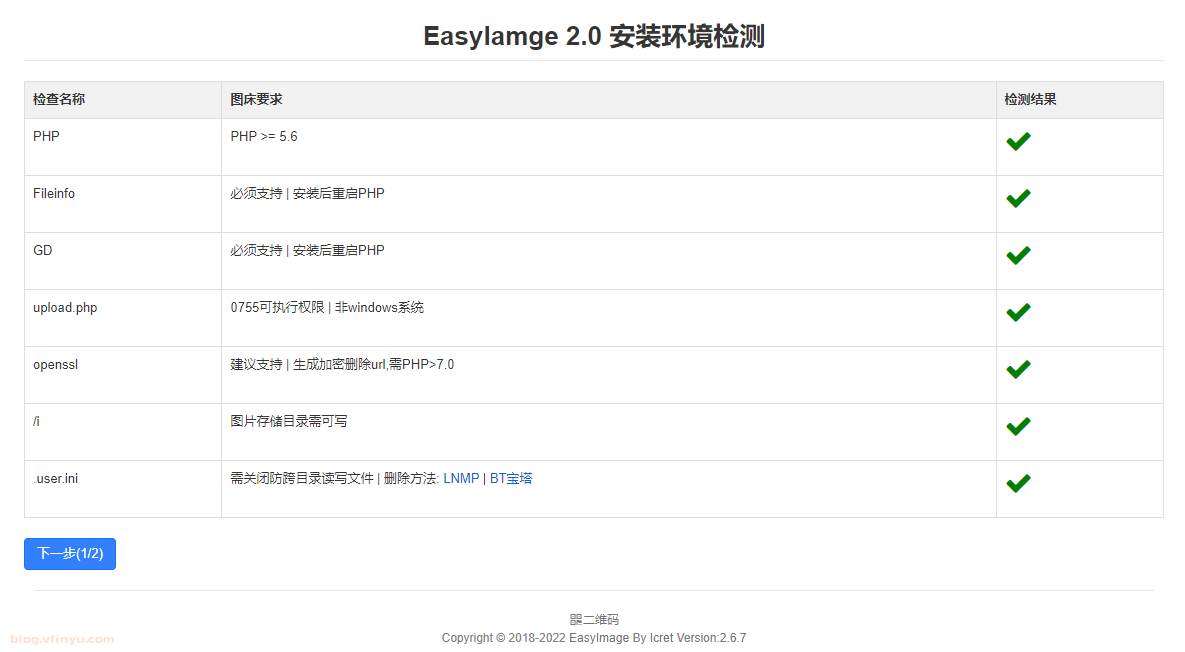Open the LNMP removal method link
The image size is (1185, 652).
461,478
